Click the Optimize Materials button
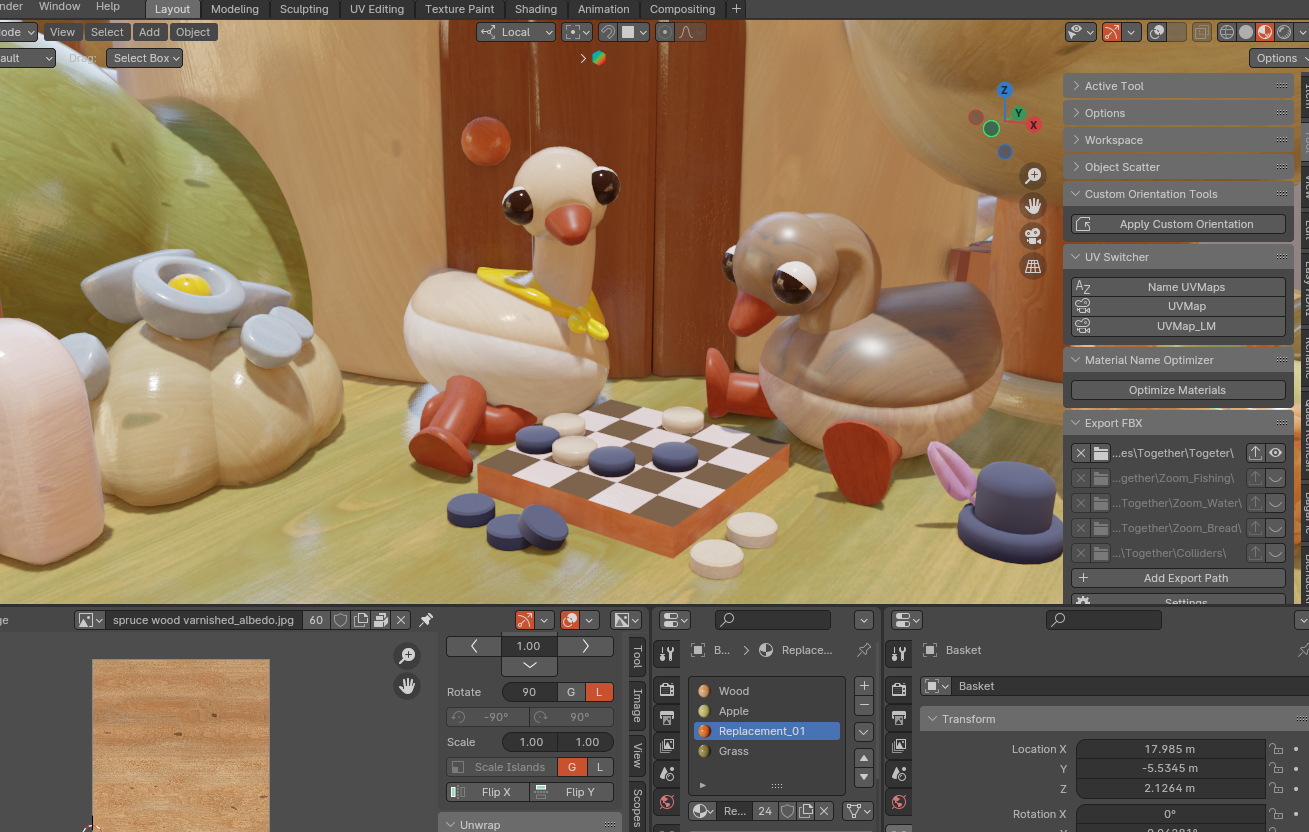The height and width of the screenshot is (832, 1309). click(x=1177, y=390)
